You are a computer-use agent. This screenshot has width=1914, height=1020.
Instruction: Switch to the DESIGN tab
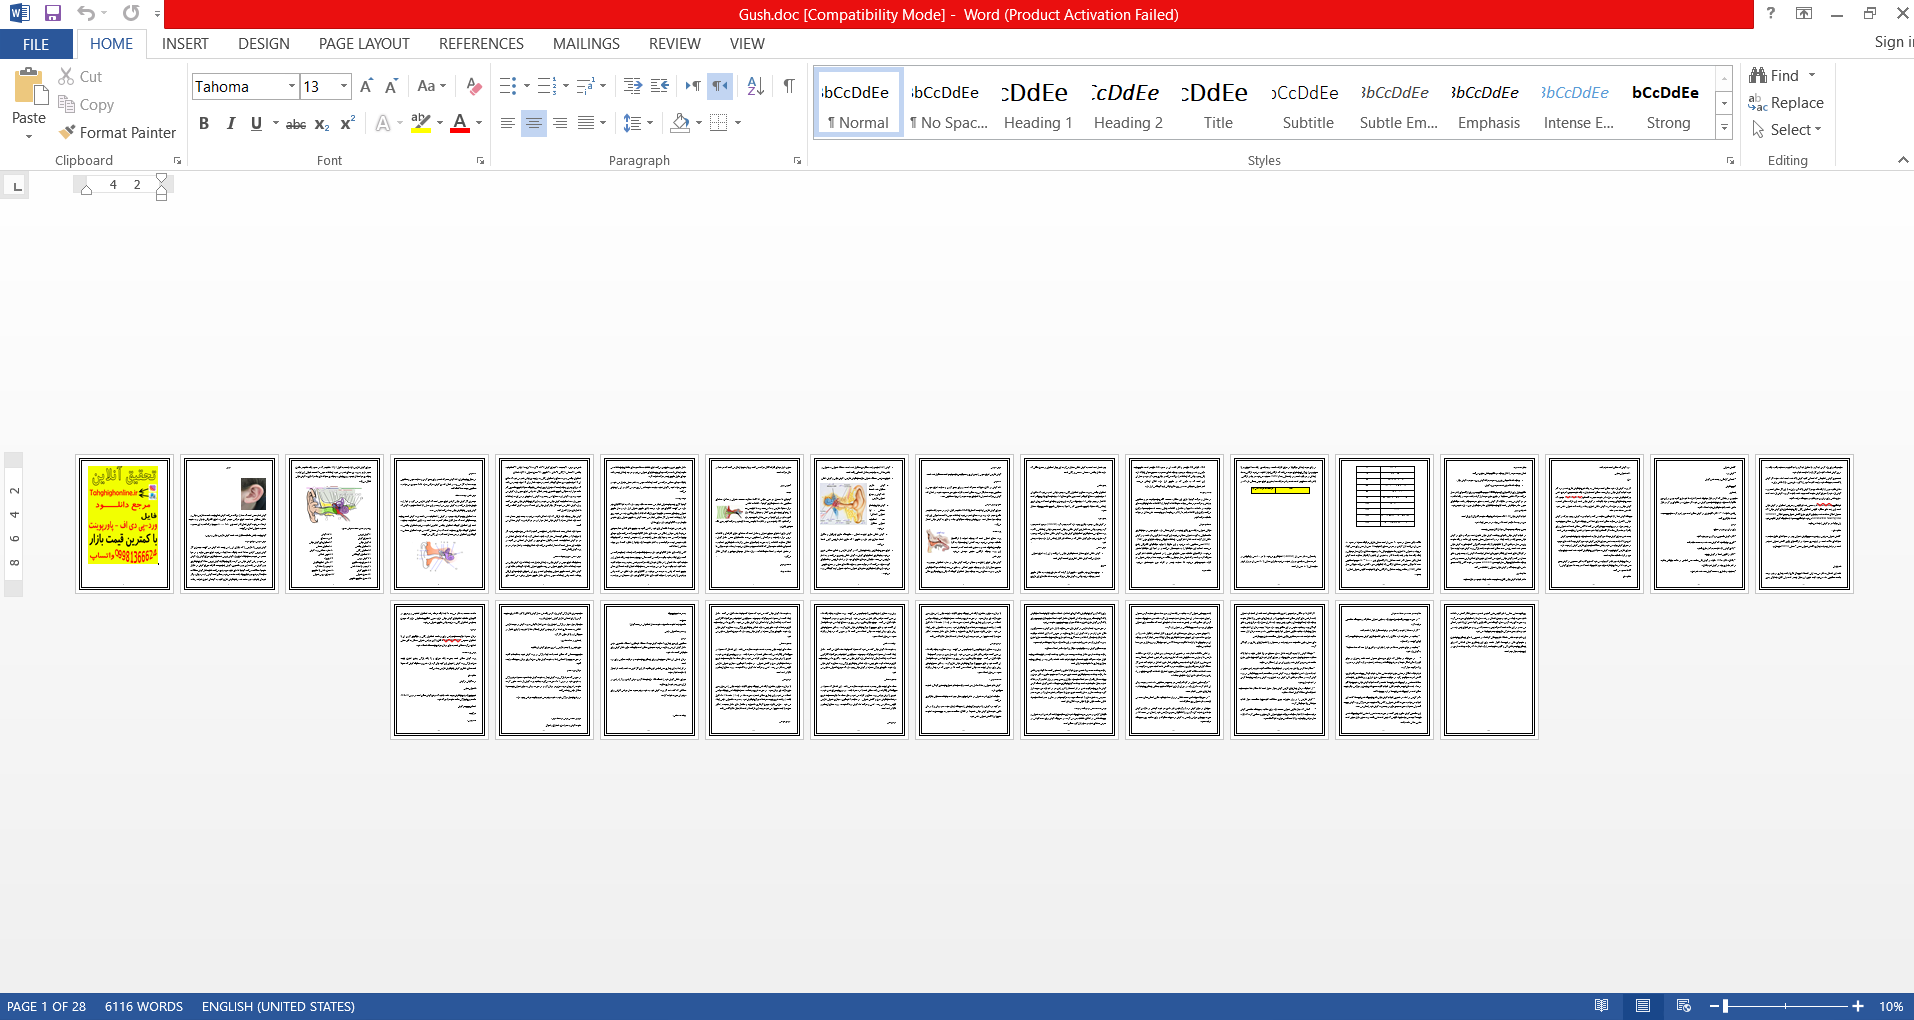coord(264,44)
